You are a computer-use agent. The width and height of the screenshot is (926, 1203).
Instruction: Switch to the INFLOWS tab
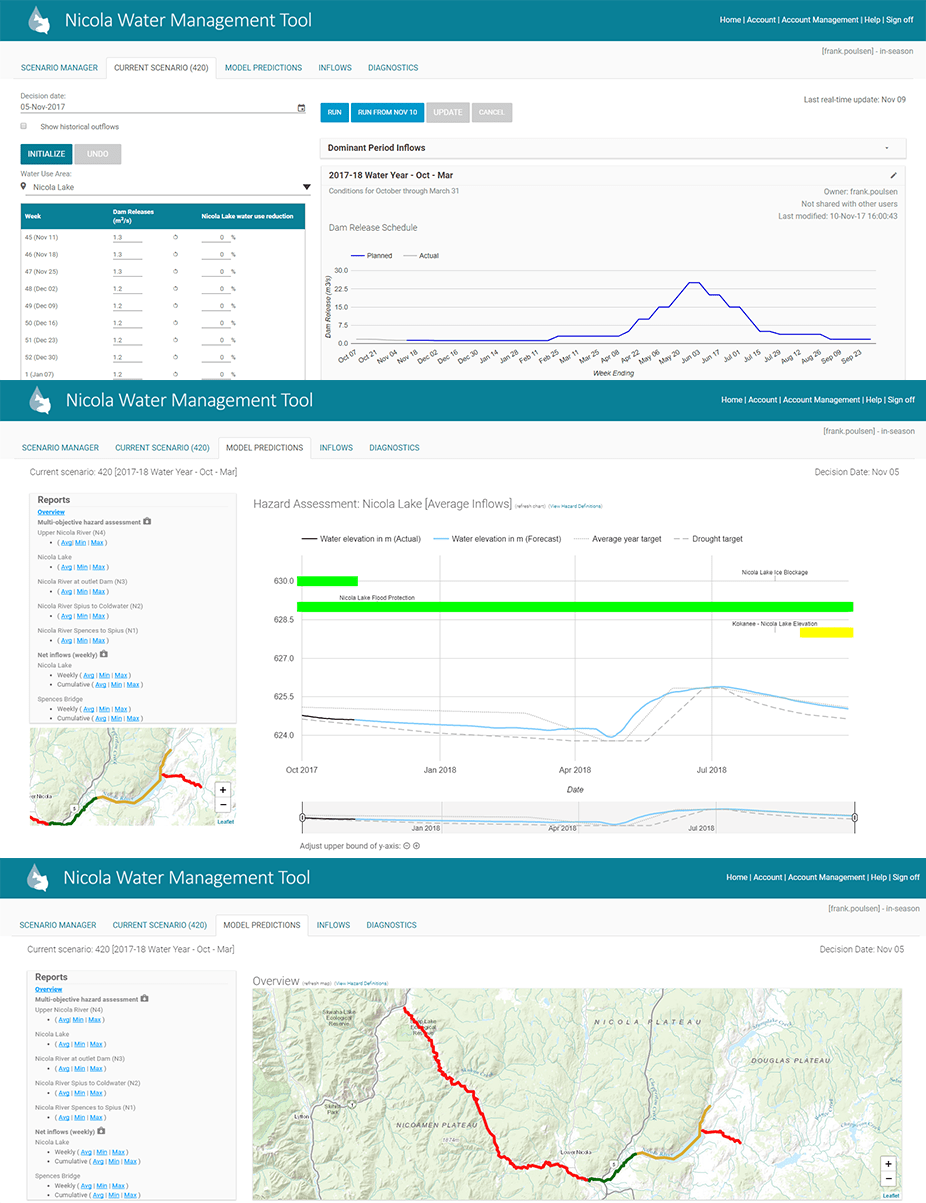335,68
